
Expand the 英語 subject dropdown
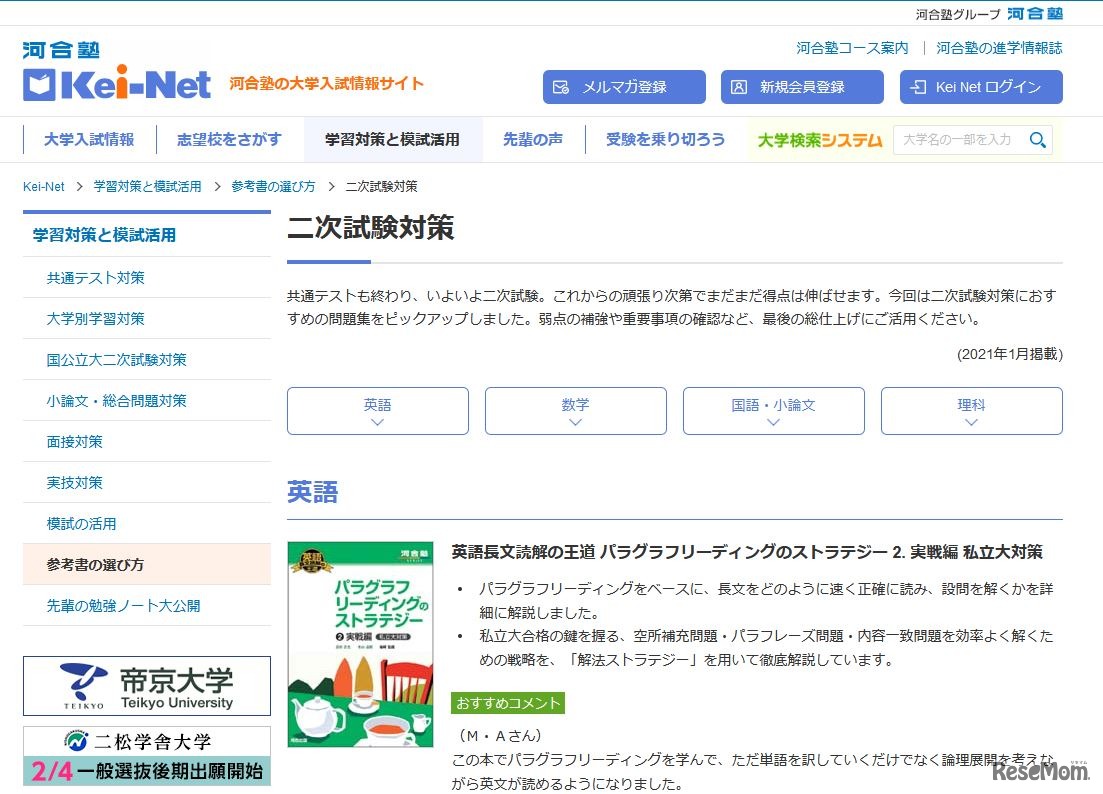tap(377, 410)
